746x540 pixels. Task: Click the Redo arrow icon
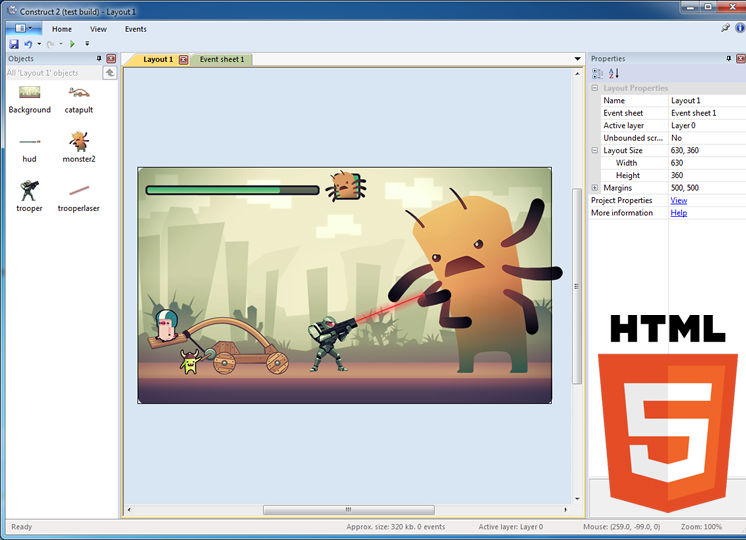pyautogui.click(x=50, y=44)
